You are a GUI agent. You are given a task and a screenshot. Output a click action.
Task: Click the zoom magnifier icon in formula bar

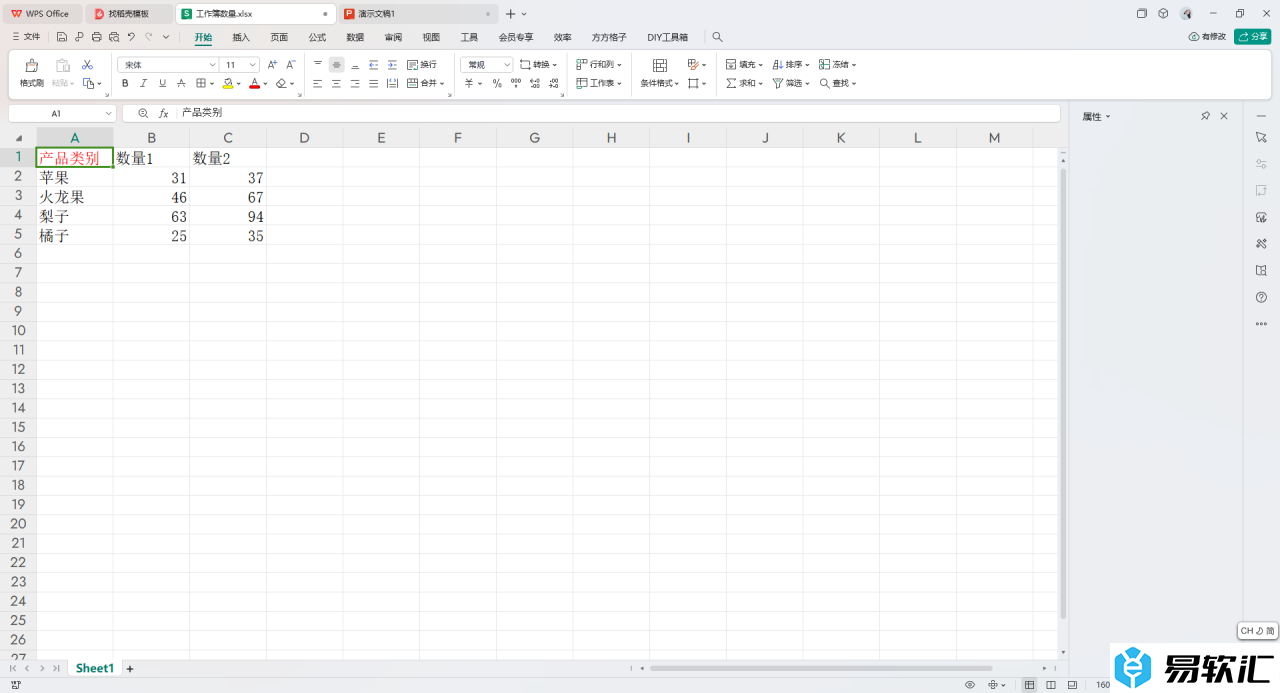143,113
